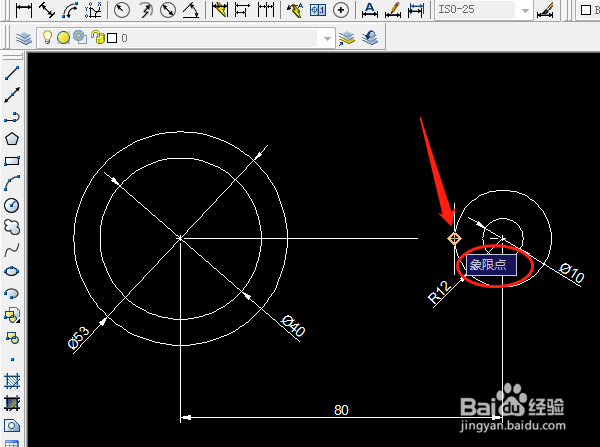
Task: Select the Circle draw tool
Action: point(12,205)
